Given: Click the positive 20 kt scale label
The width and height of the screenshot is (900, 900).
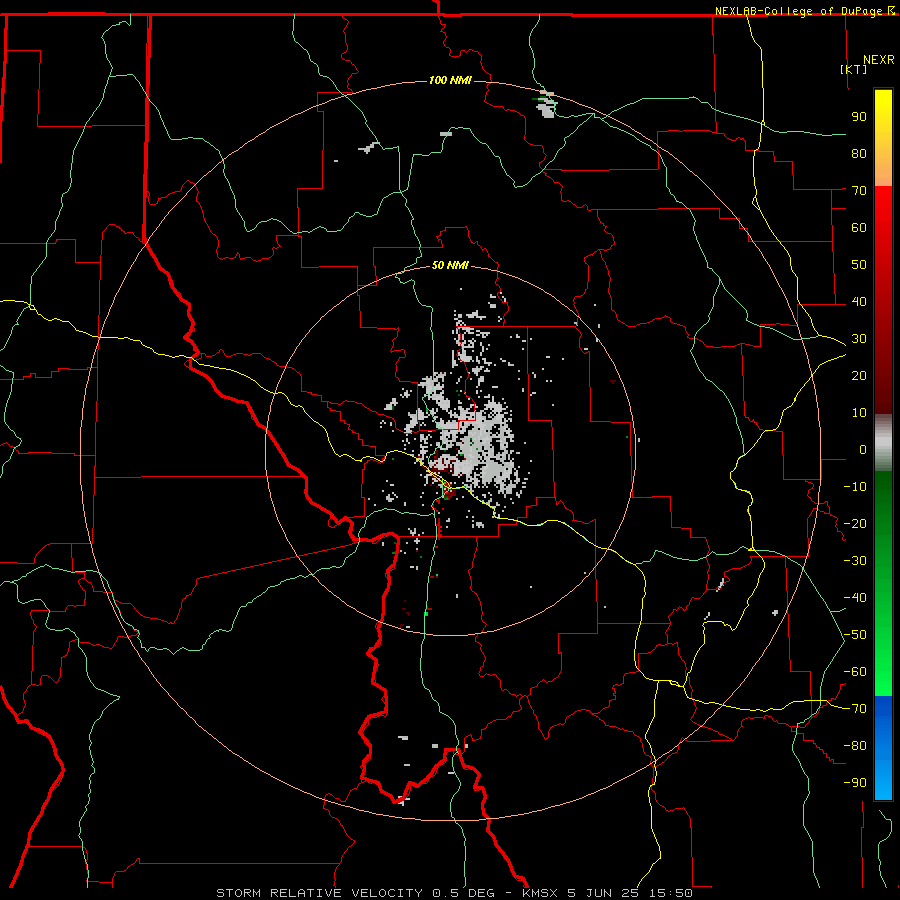Looking at the screenshot, I should coord(859,376).
